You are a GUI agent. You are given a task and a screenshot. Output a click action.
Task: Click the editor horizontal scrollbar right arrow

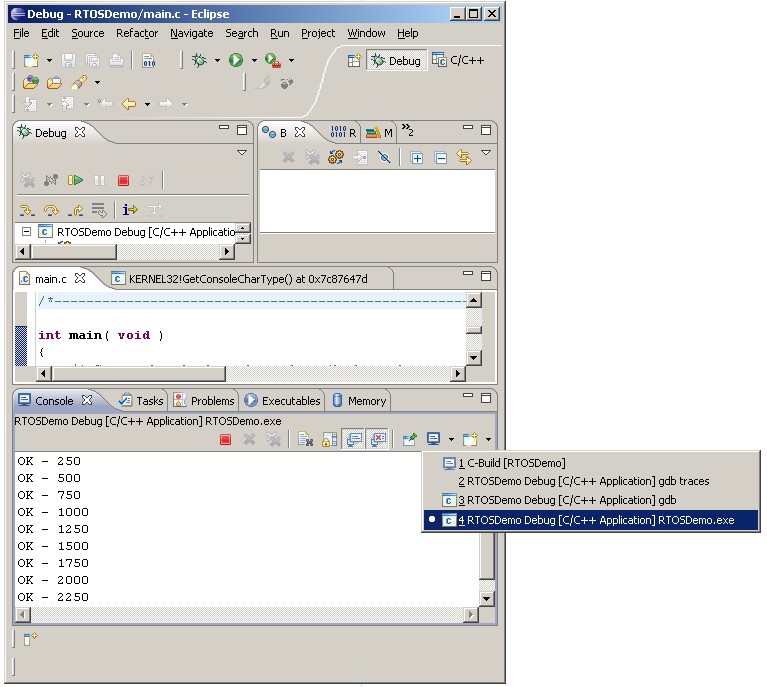tap(458, 373)
